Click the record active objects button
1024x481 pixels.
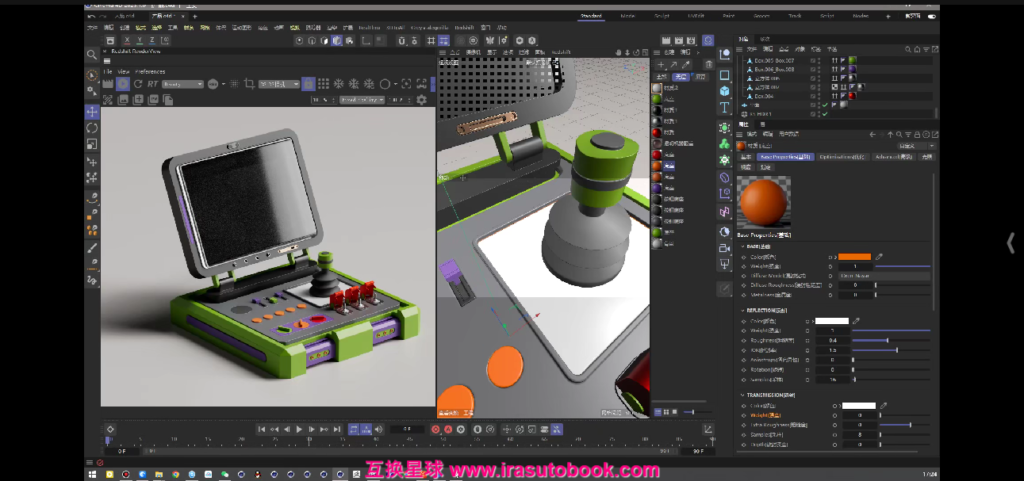point(436,429)
